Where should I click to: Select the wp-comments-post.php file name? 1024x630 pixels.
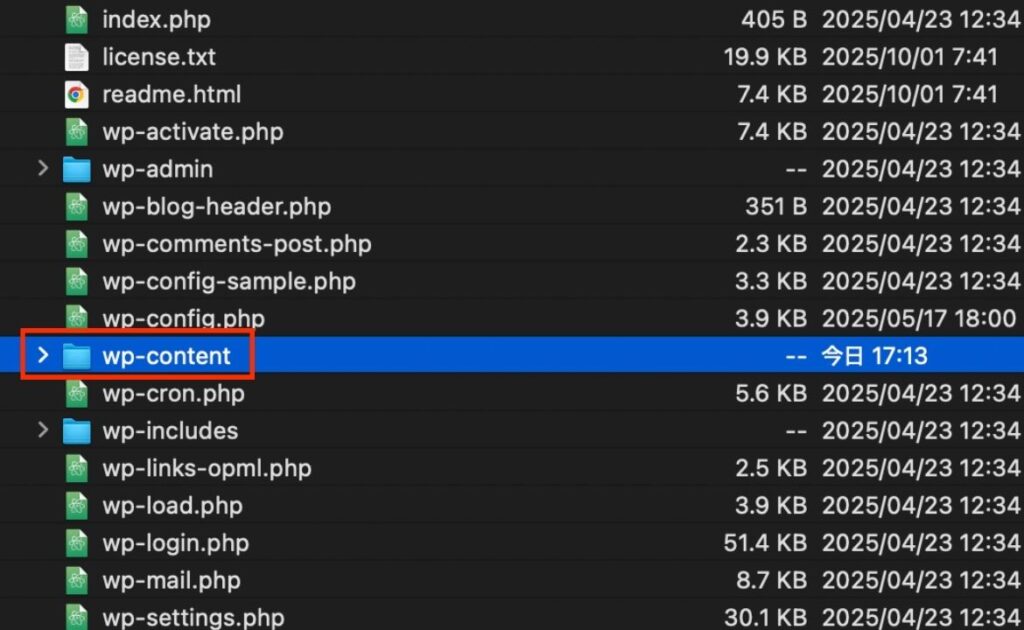click(x=236, y=244)
